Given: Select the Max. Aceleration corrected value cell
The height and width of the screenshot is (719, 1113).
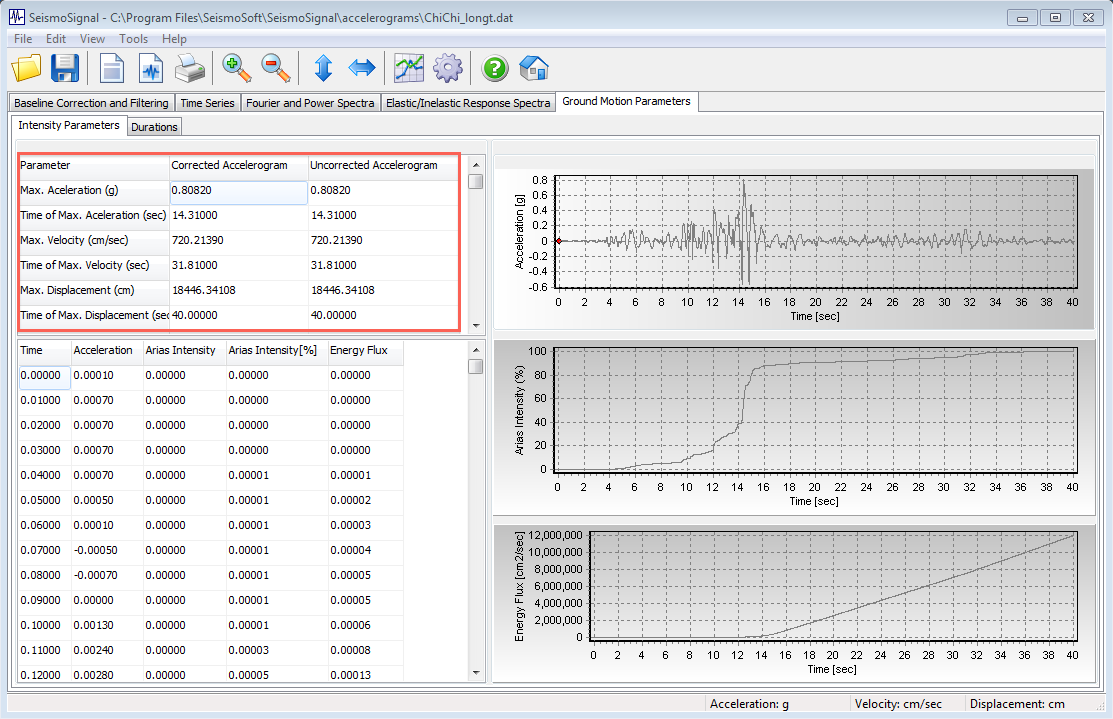Looking at the screenshot, I should pos(238,190).
